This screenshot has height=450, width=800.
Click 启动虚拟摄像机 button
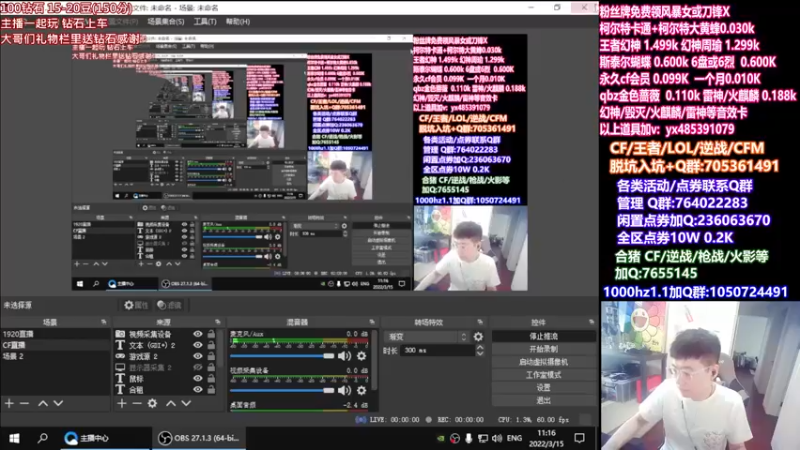543,362
